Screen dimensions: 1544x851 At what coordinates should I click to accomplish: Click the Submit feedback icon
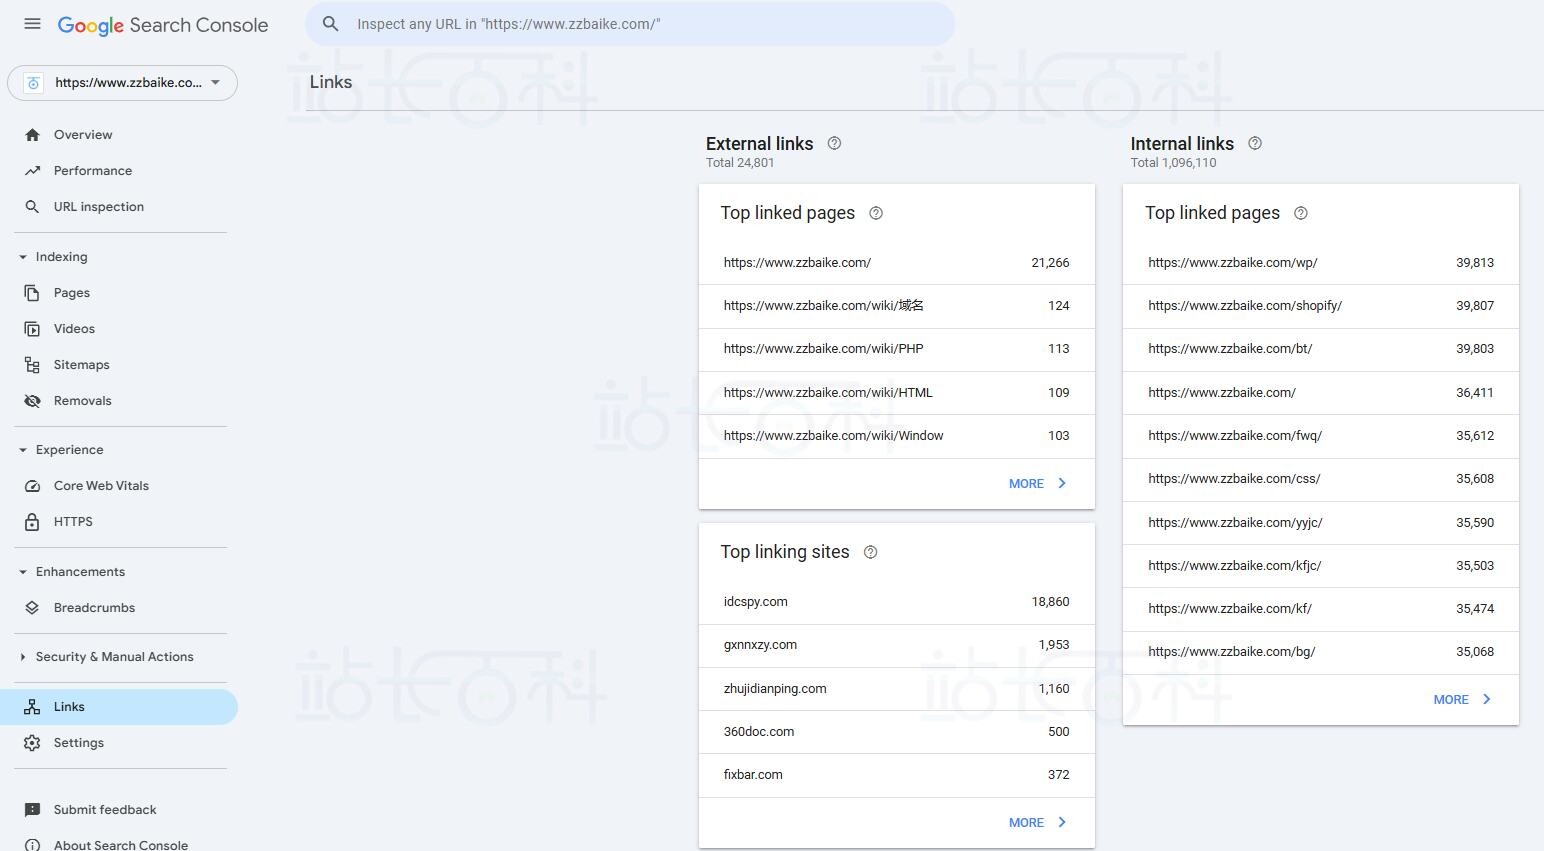click(32, 810)
